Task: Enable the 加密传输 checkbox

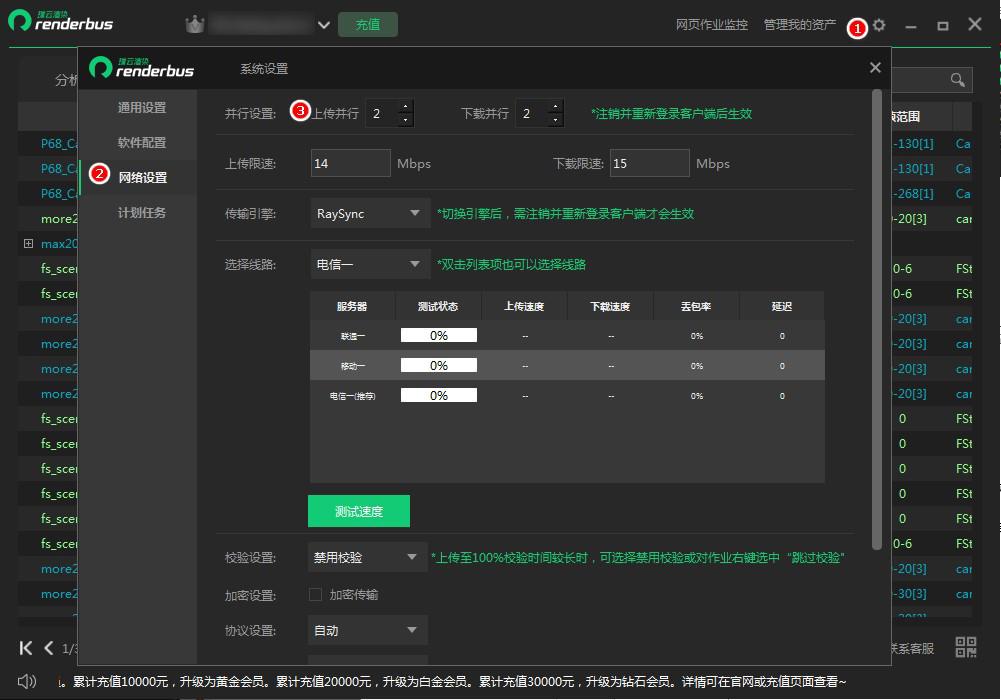Action: click(x=315, y=595)
